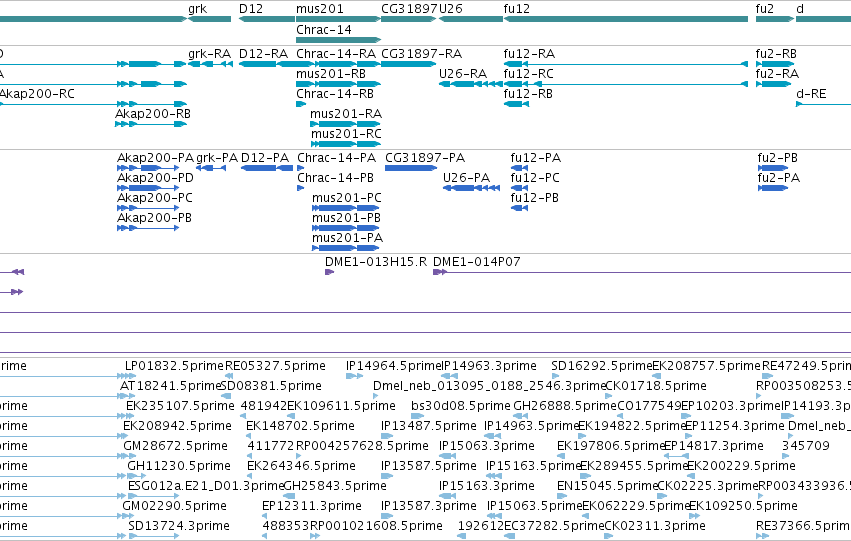This screenshot has width=851, height=541.
Task: Select the fu12-RC transcript label
Action: pos(529,74)
